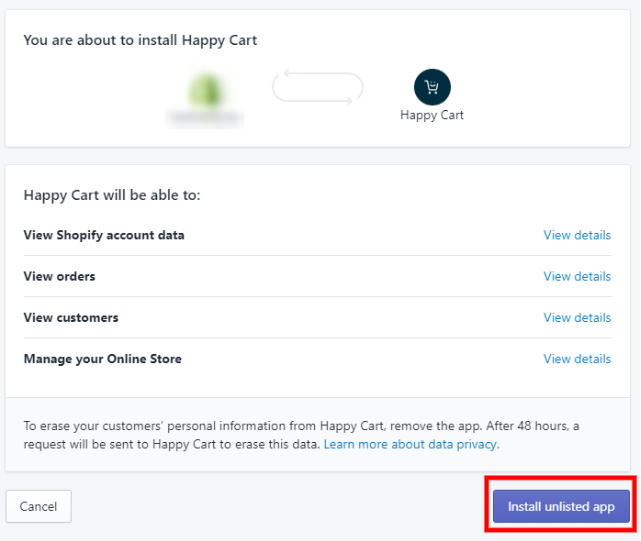This screenshot has width=641, height=541.
Task: Click the Happy Cart name under icon
Action: (x=432, y=115)
